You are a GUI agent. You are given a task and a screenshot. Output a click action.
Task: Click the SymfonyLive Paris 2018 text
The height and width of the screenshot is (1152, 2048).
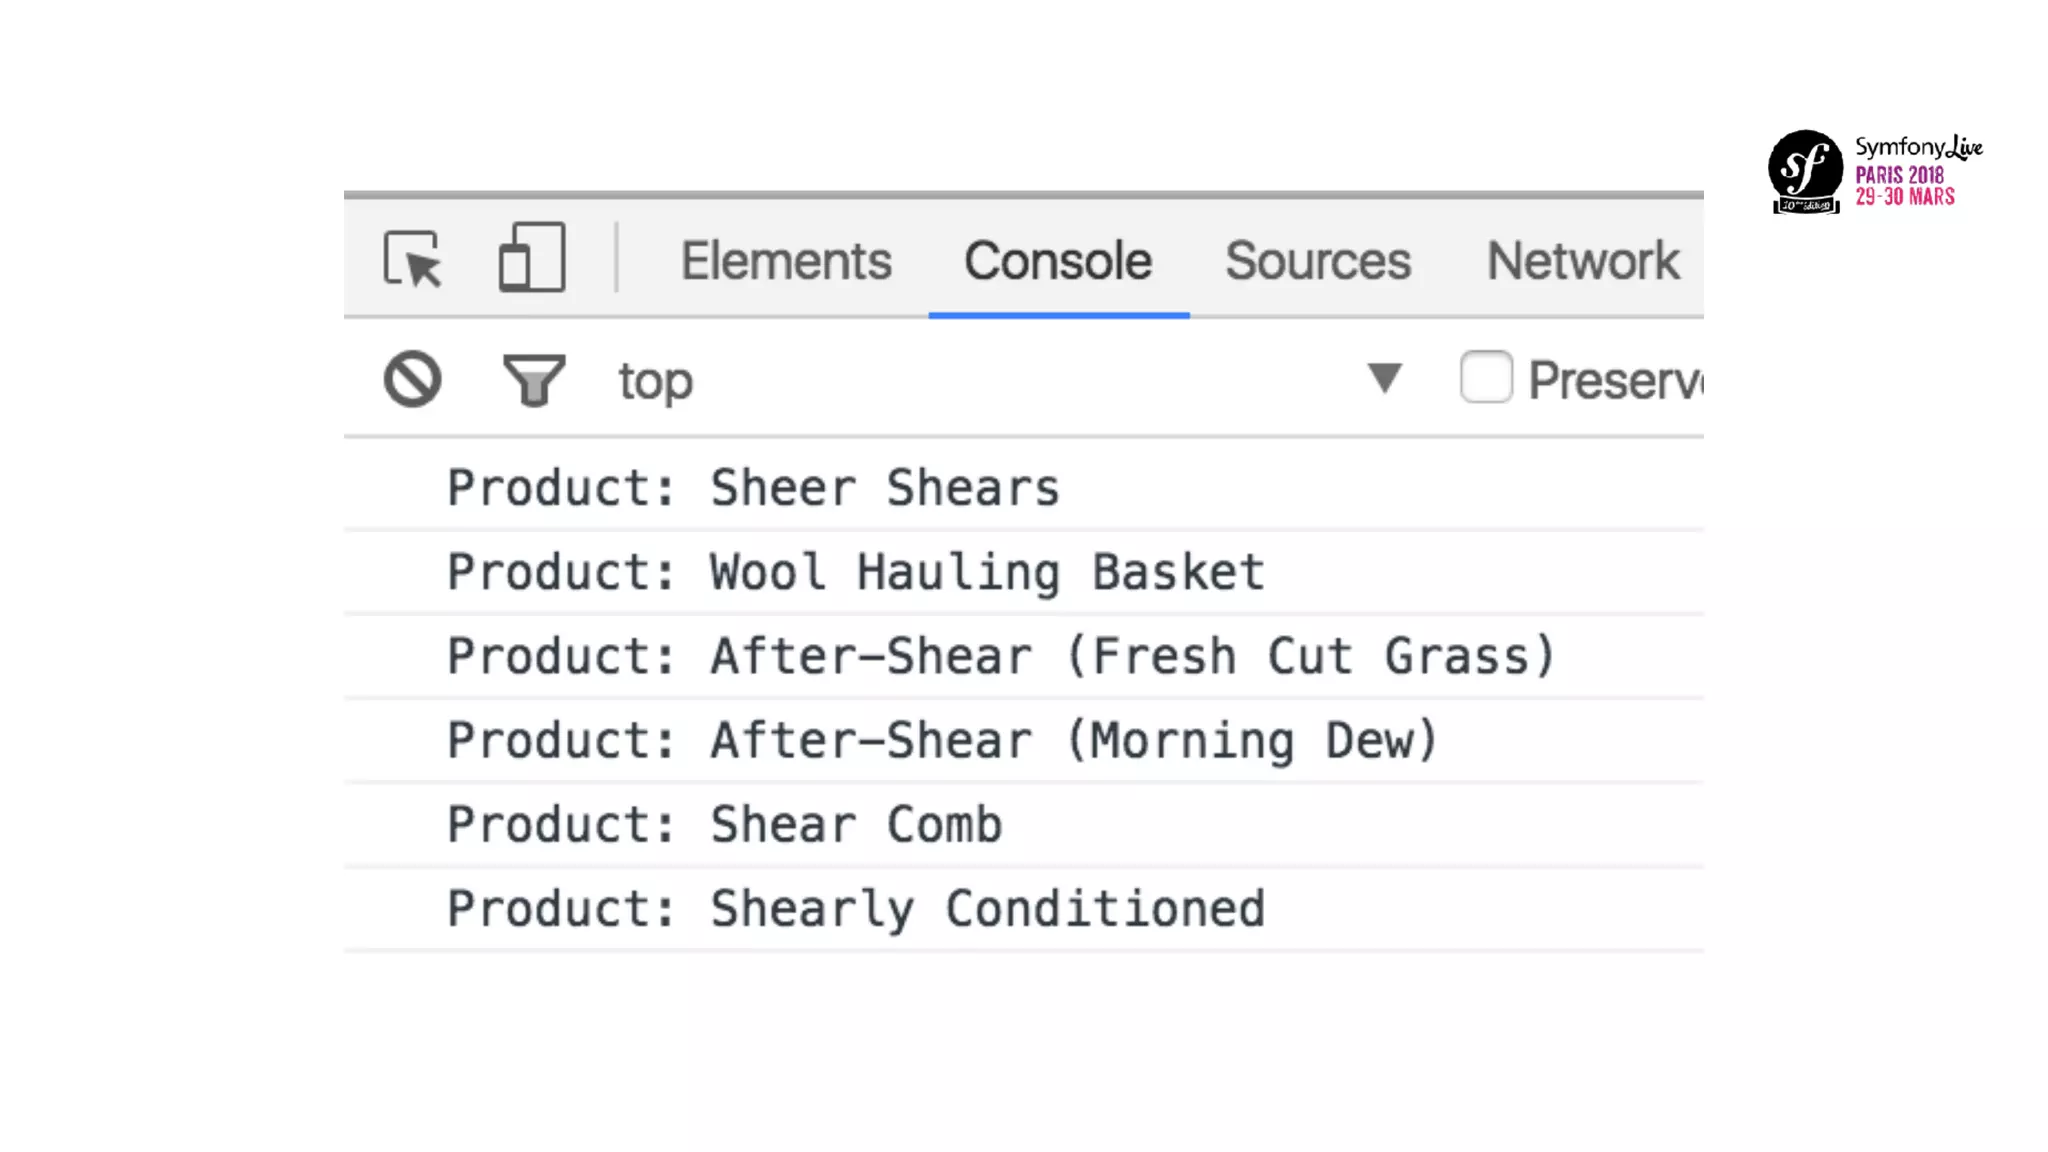click(x=1918, y=172)
